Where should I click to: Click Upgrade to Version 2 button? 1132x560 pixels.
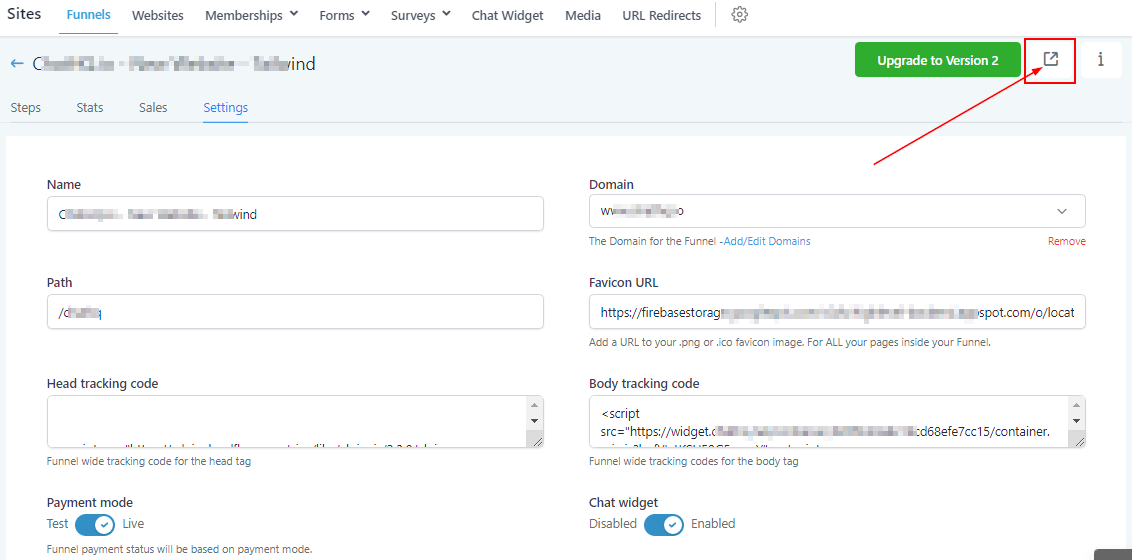937,60
